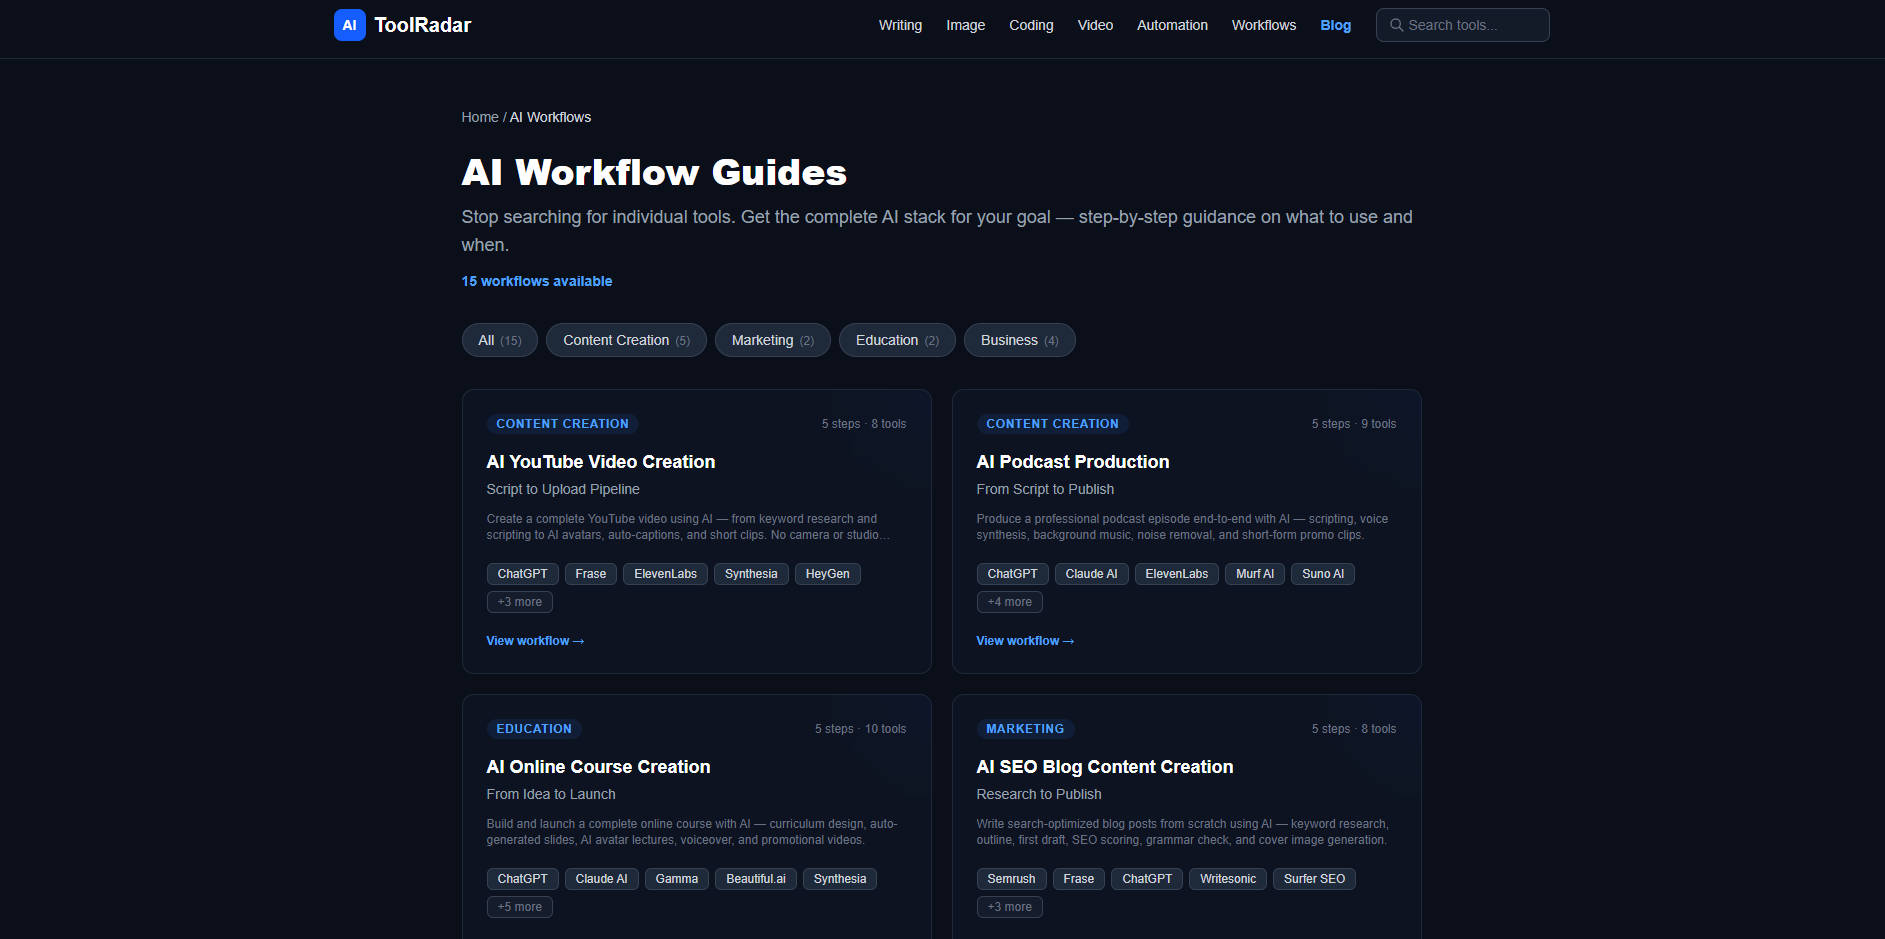Open the Coding category
This screenshot has width=1885, height=939.
(1031, 25)
